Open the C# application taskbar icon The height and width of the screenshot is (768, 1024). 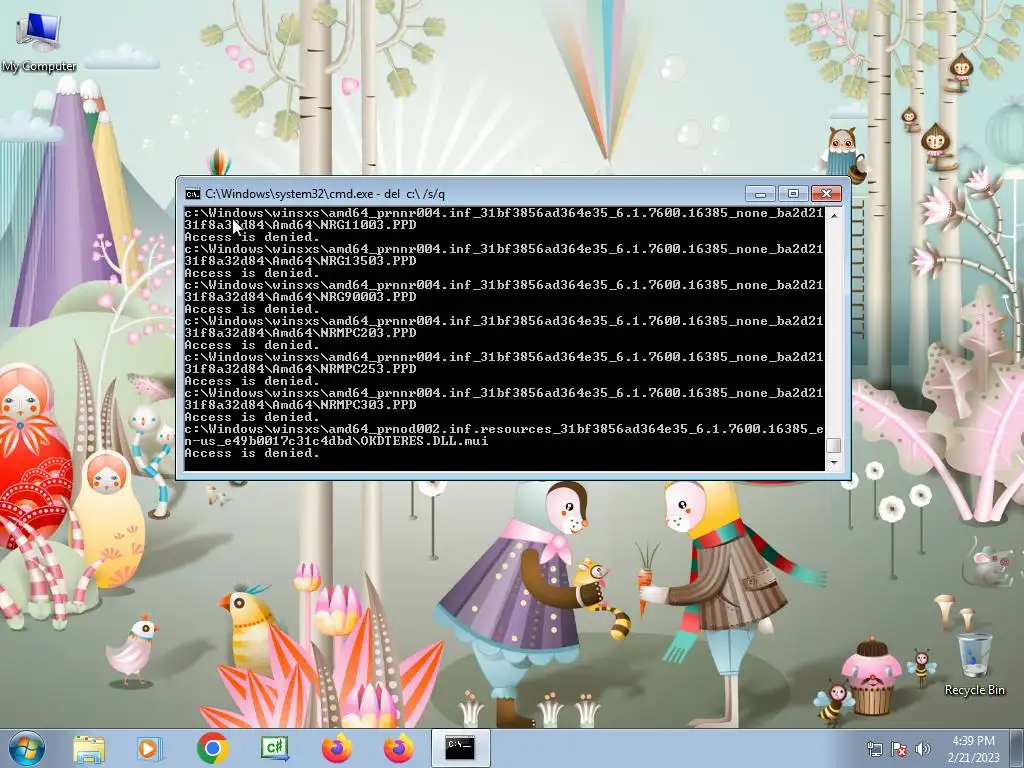(275, 748)
